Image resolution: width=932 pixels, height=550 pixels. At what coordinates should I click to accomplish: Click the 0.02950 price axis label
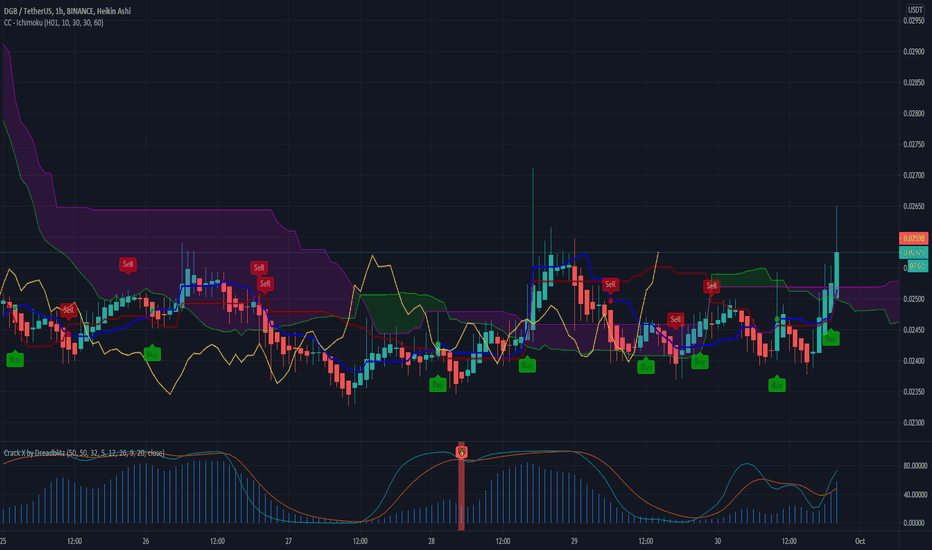914,21
